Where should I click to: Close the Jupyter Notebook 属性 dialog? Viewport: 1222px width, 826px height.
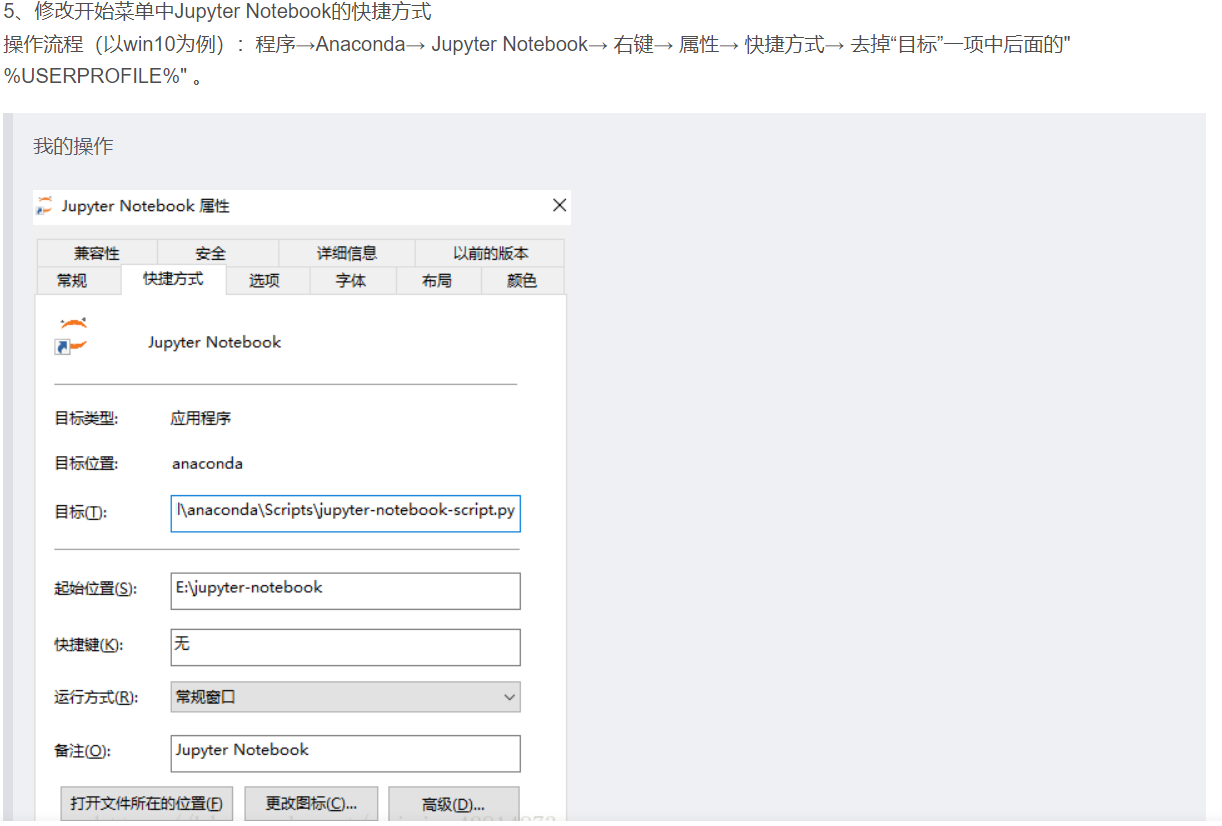coord(559,205)
